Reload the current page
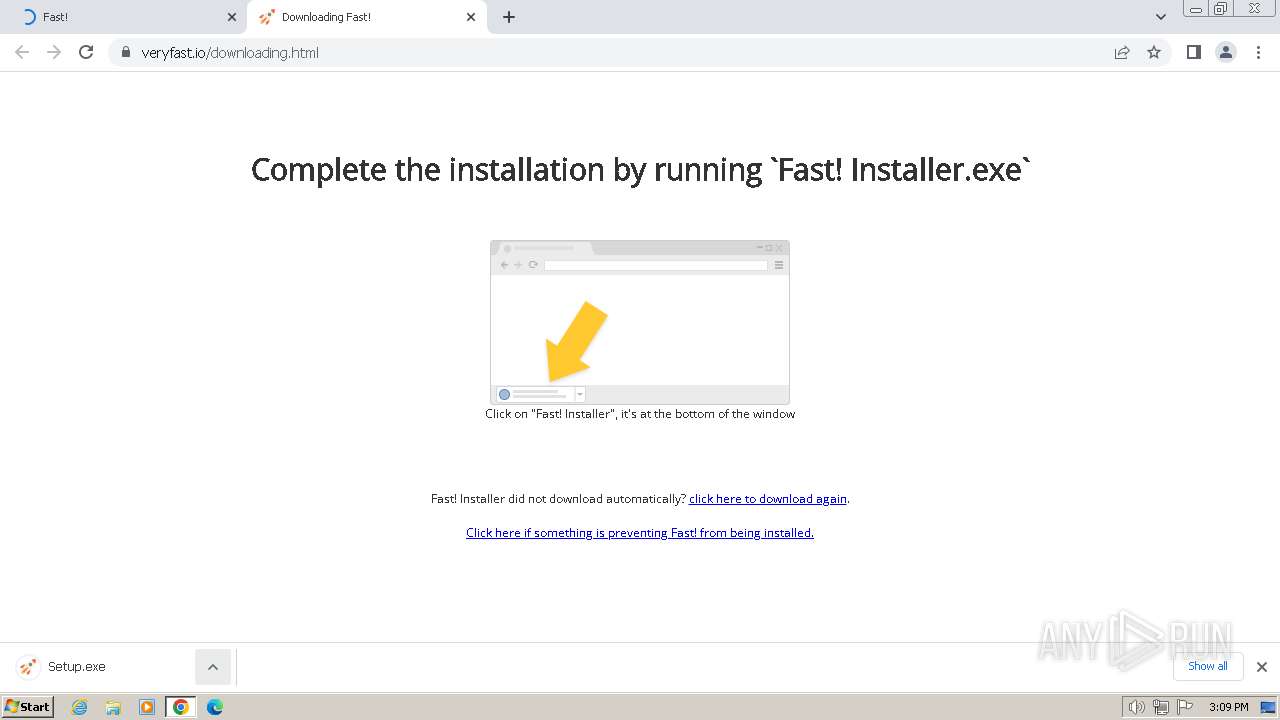Viewport: 1280px width, 720px height. pyautogui.click(x=86, y=52)
